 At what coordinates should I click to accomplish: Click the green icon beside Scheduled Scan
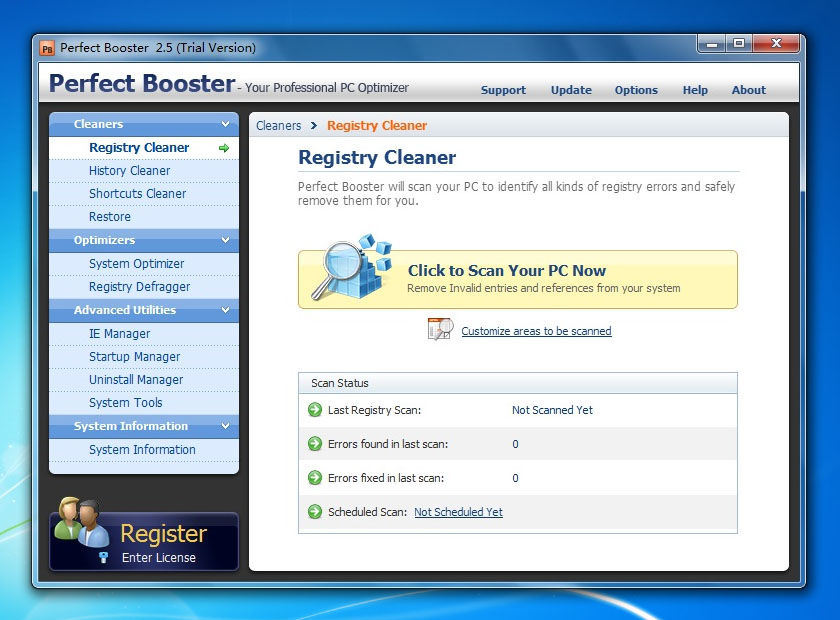(x=315, y=512)
